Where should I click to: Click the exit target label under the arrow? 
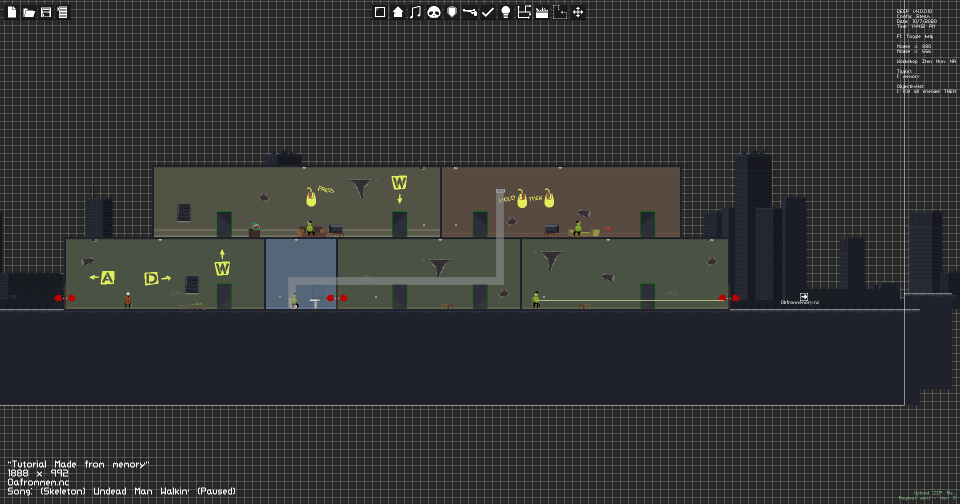tap(800, 303)
